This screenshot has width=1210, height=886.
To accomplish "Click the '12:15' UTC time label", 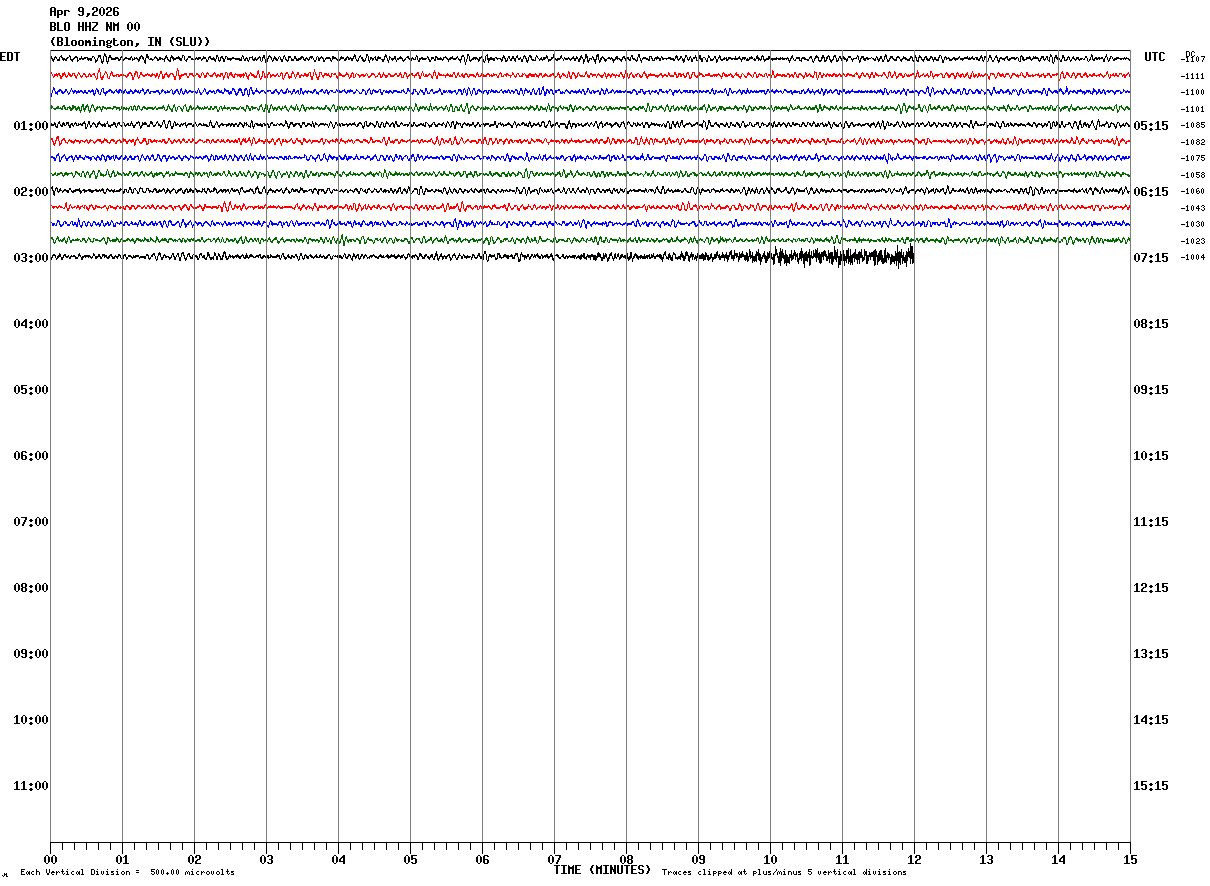I will 1151,588.
